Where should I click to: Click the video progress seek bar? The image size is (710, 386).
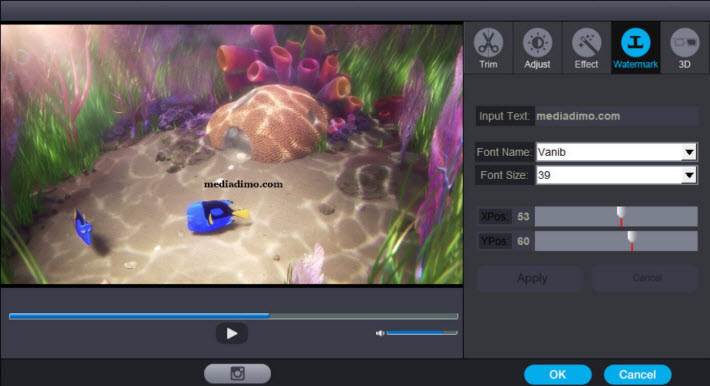point(233,316)
